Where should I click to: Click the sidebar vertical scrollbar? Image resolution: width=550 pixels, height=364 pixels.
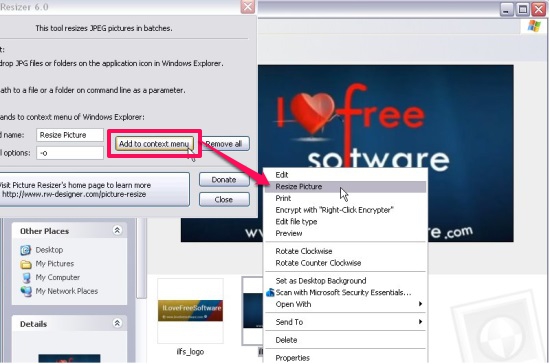click(141, 258)
